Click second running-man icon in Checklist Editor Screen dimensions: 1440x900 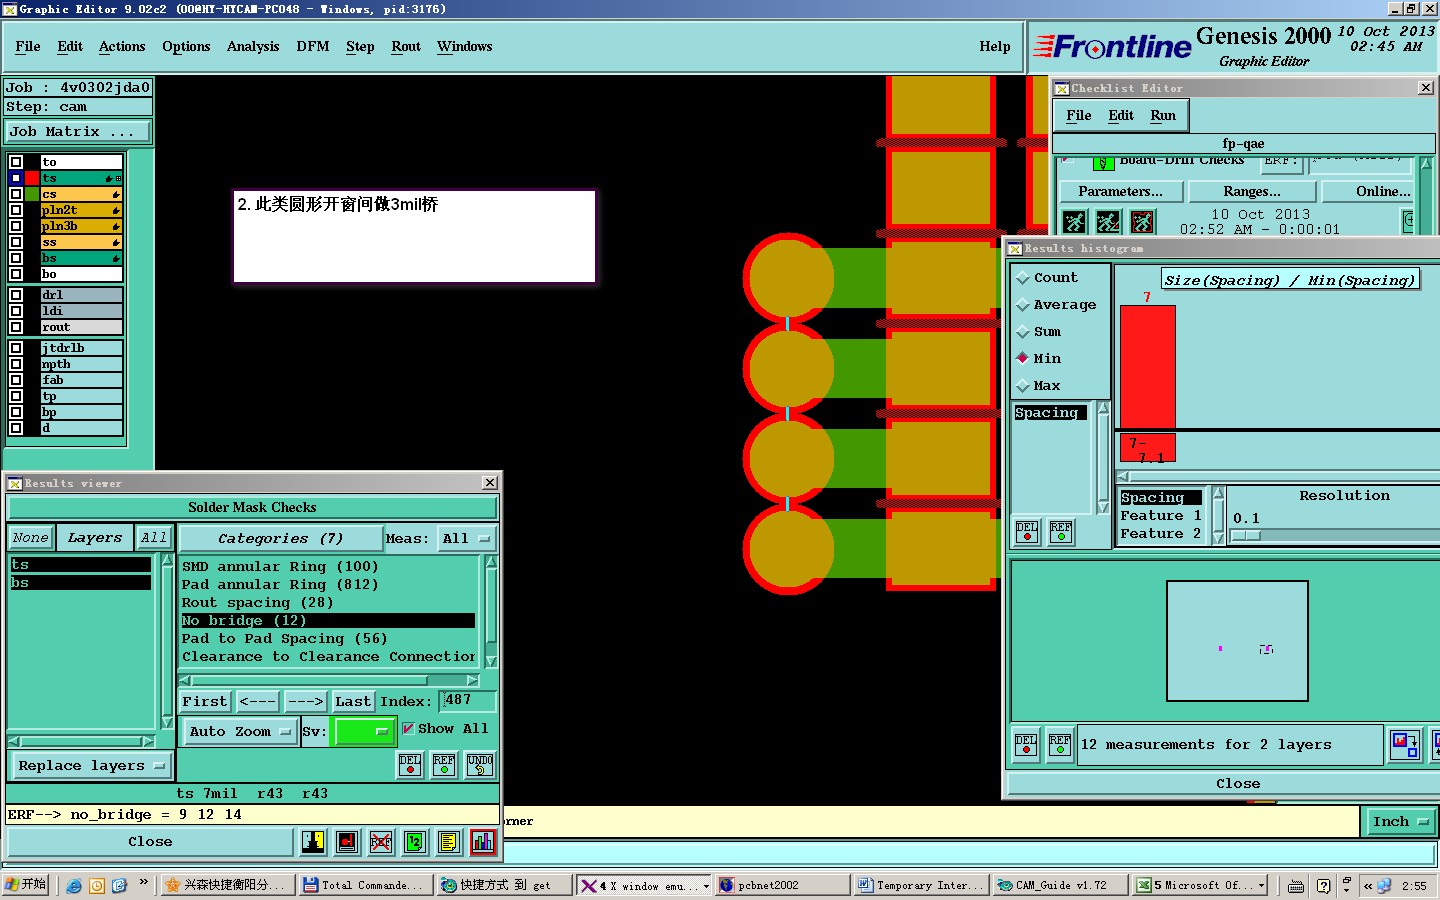click(1108, 221)
